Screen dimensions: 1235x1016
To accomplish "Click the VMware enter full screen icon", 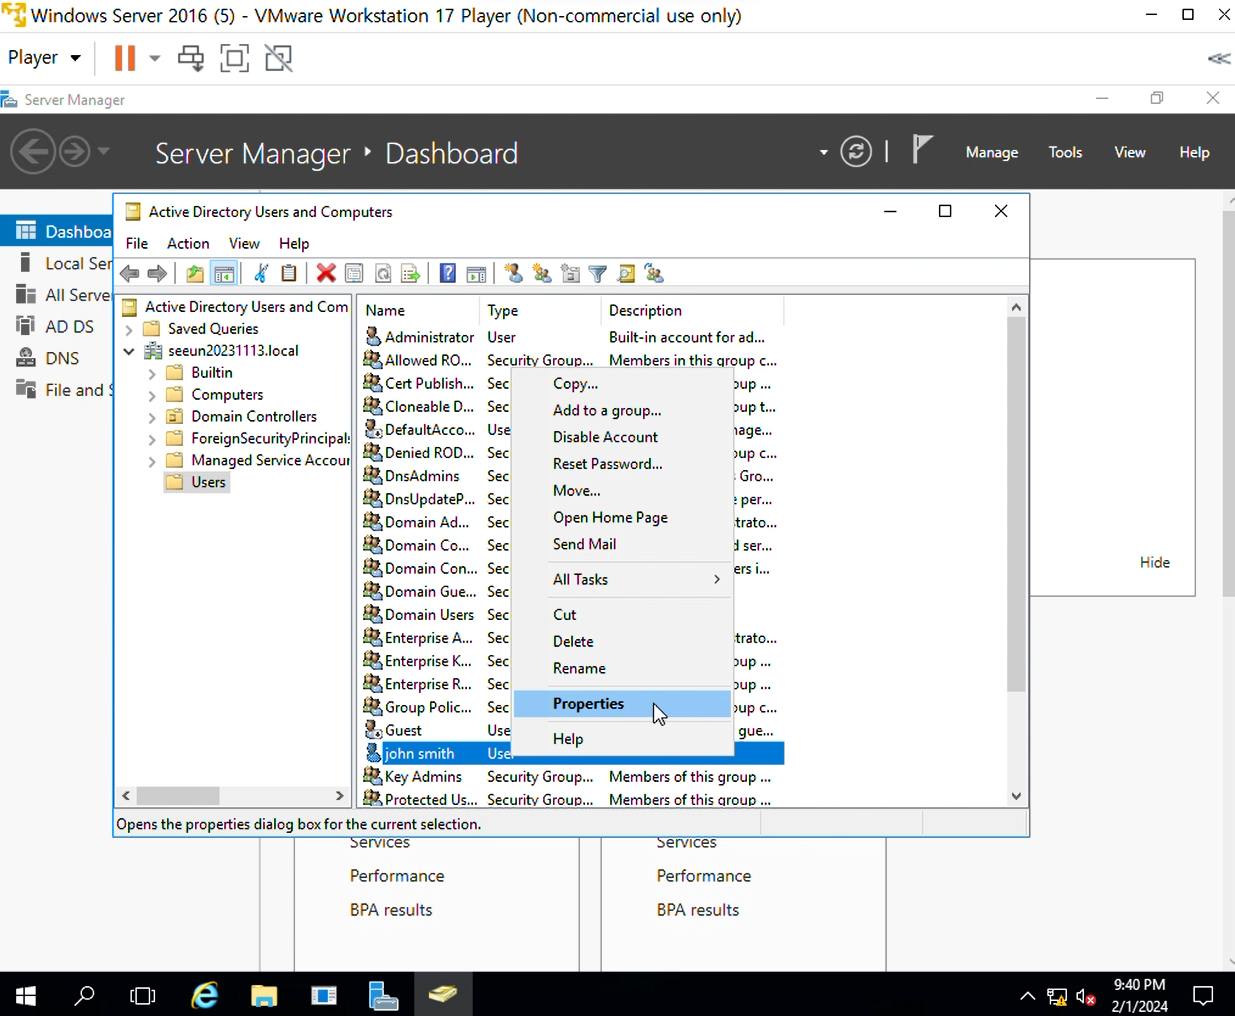I will point(234,58).
